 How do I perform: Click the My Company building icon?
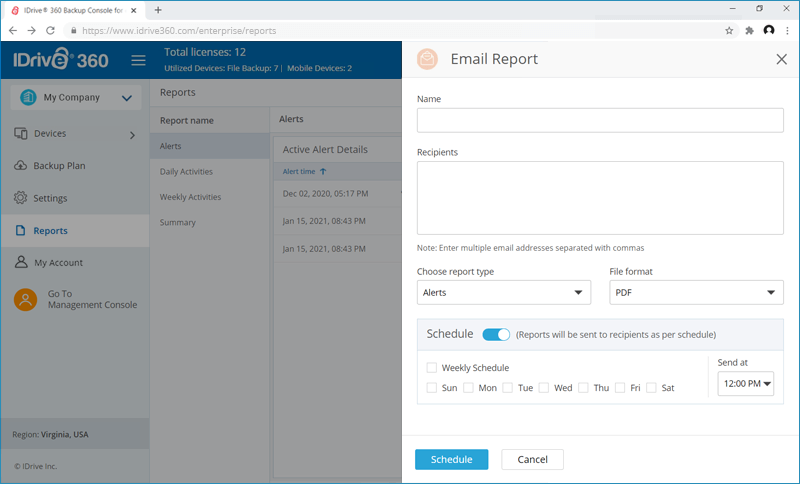click(x=28, y=97)
